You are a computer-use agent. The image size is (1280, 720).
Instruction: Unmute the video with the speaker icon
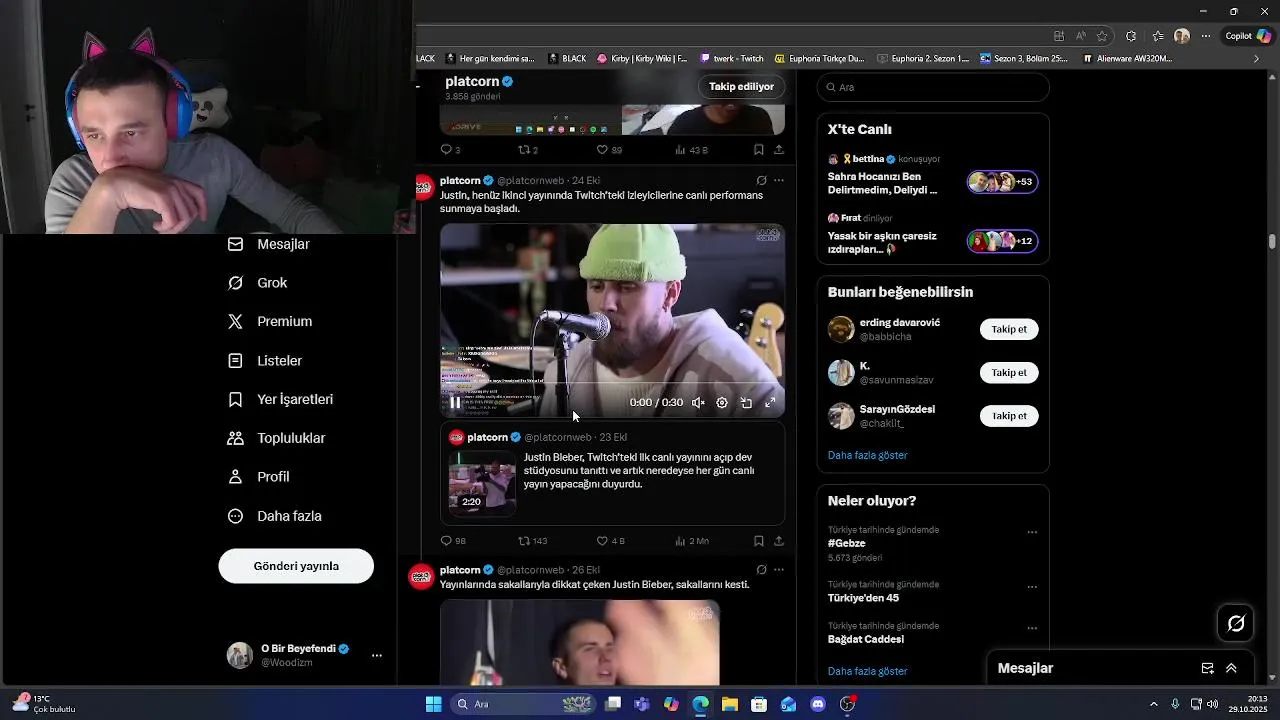coord(698,403)
